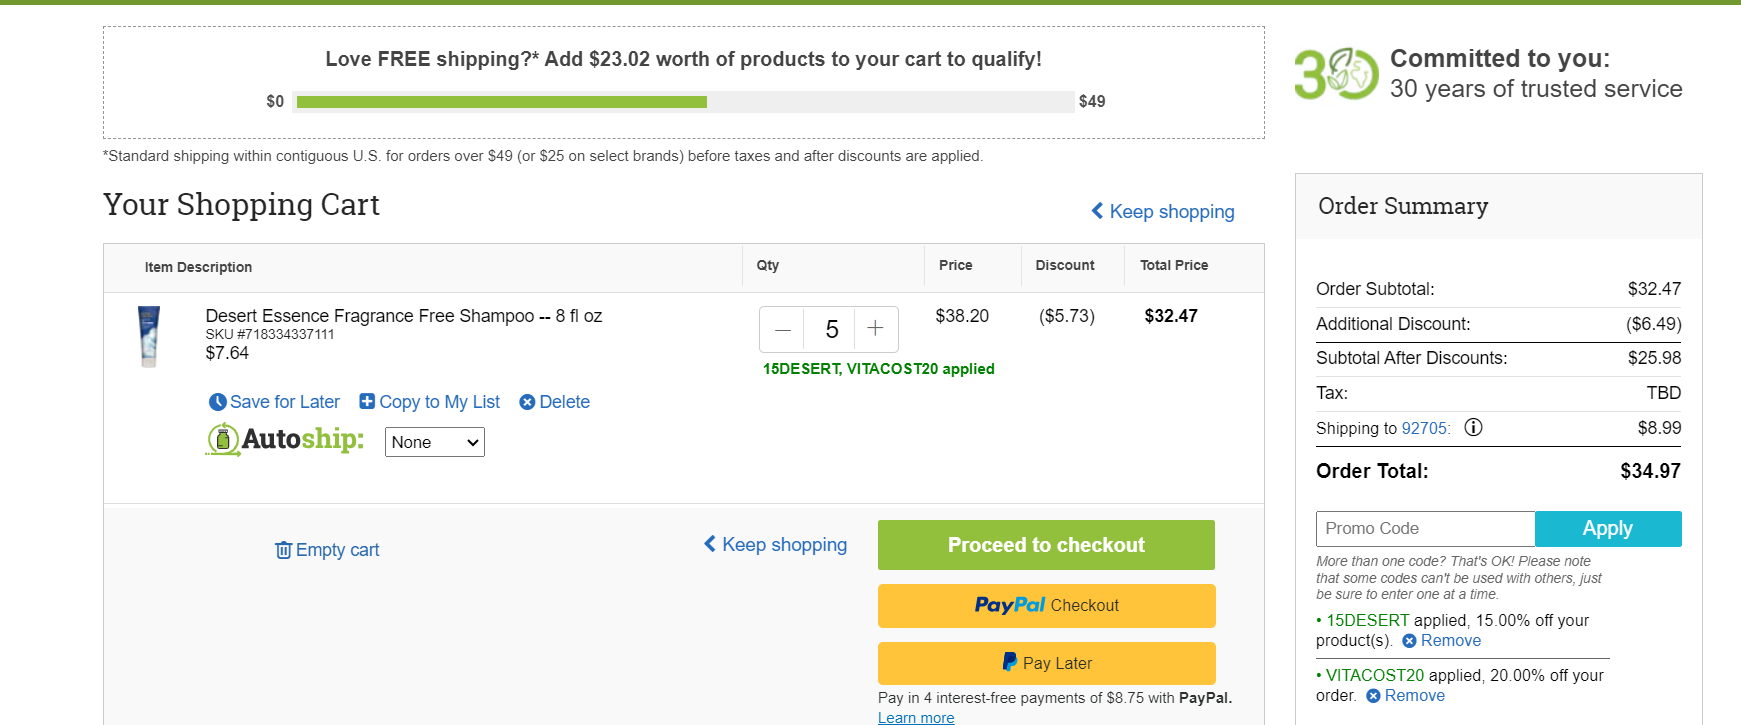Click the Autoship bottle logo

click(222, 439)
